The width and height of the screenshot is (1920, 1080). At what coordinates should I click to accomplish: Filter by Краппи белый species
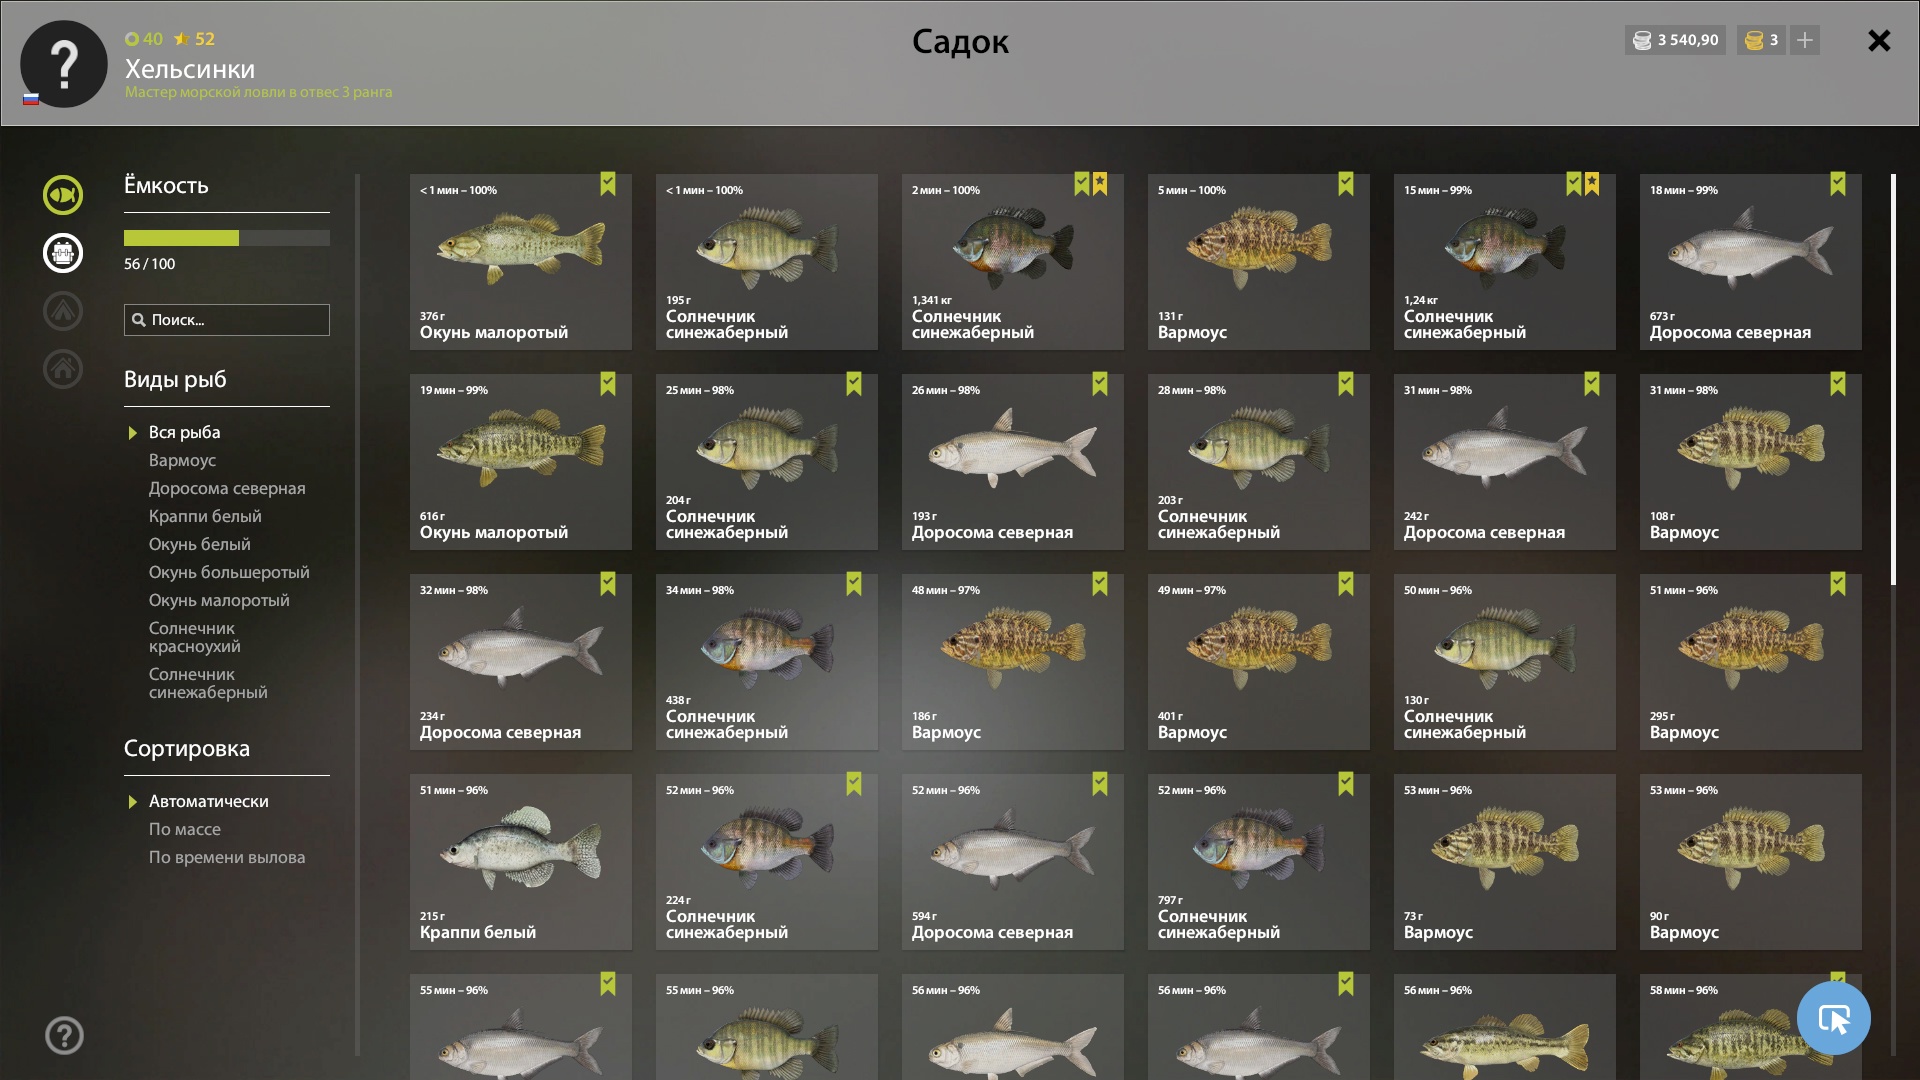pos(205,516)
